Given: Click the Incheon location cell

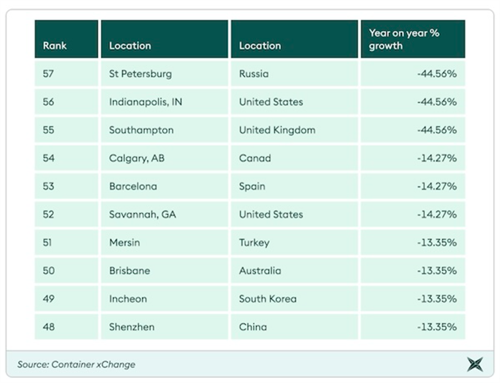Looking at the screenshot, I should (165, 299).
